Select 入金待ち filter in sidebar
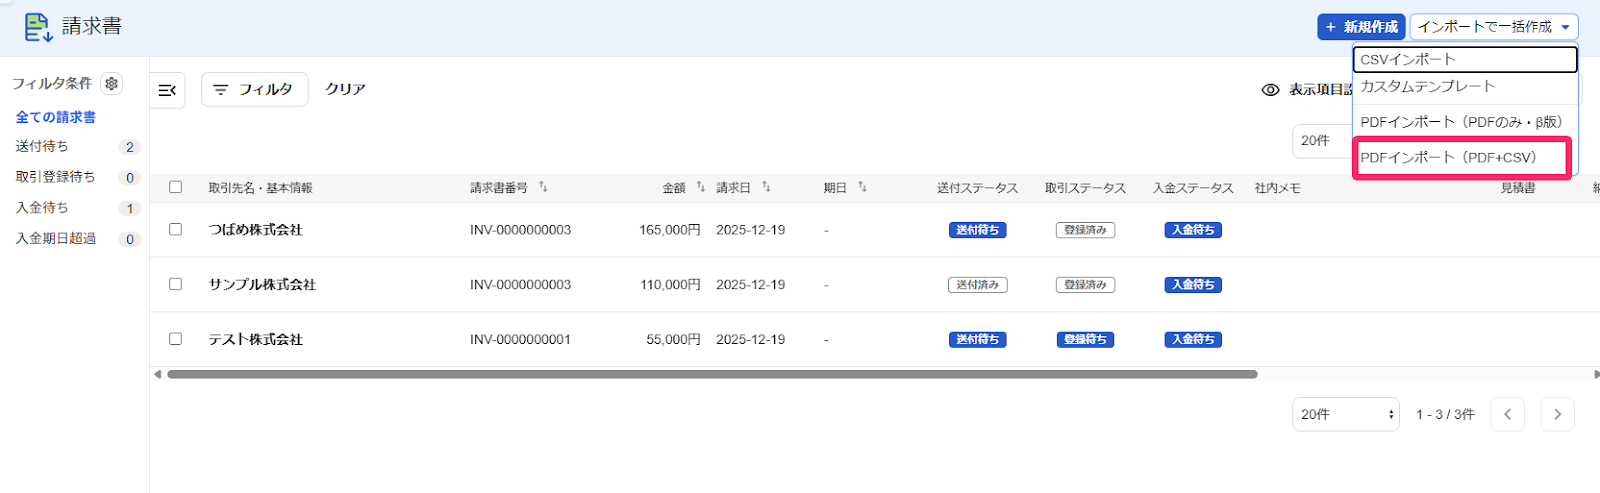This screenshot has height=493, width=1600. (x=42, y=208)
